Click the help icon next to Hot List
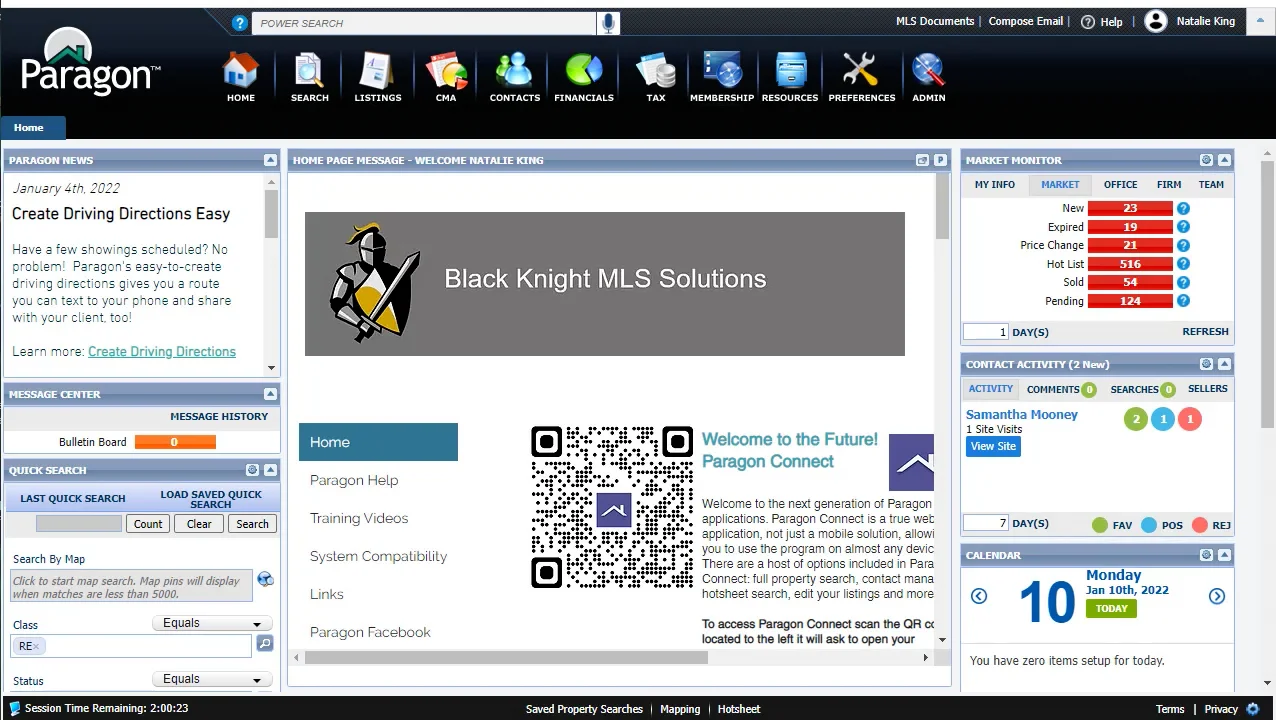Screen dimensions: 1276x720 pos(1183,264)
